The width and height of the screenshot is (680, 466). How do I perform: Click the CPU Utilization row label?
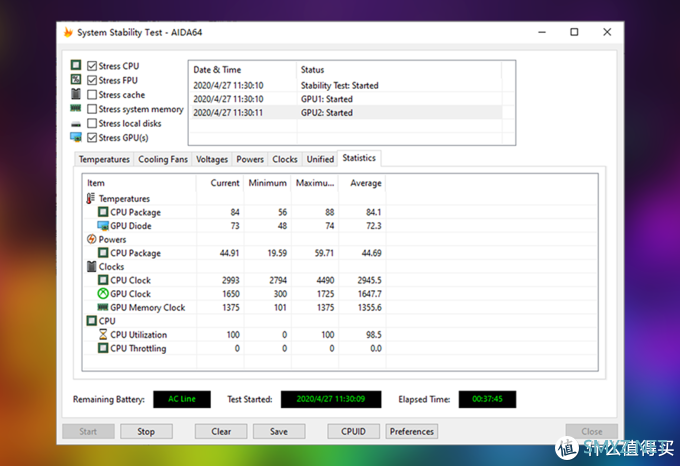point(138,335)
